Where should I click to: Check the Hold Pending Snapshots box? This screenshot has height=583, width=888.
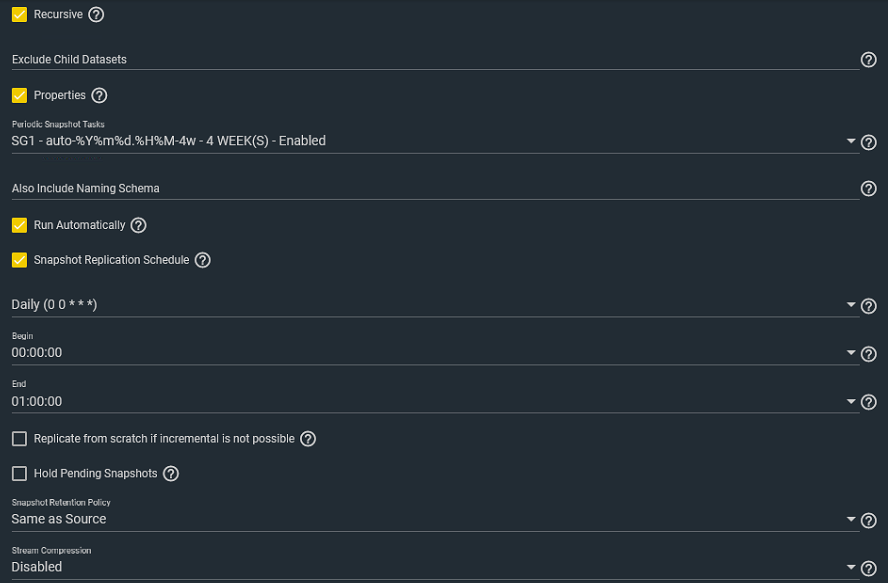point(19,473)
